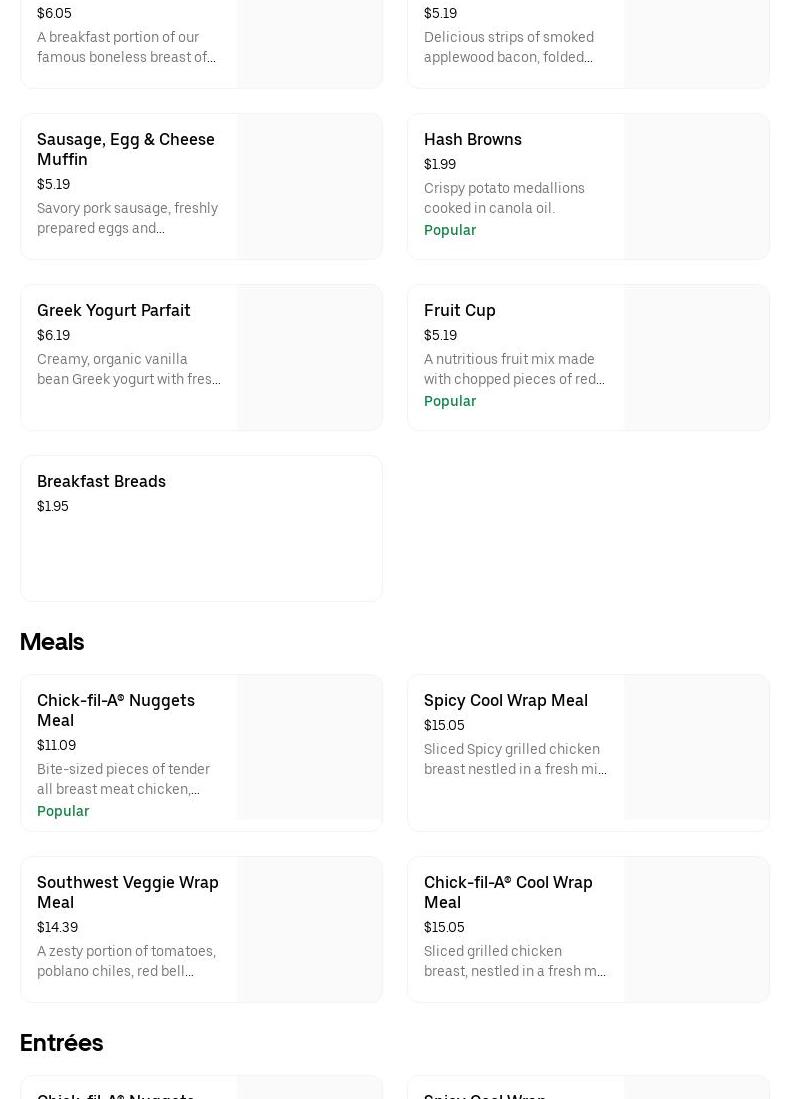Click the Greek Yogurt Parfait image thumbnail

click(309, 358)
